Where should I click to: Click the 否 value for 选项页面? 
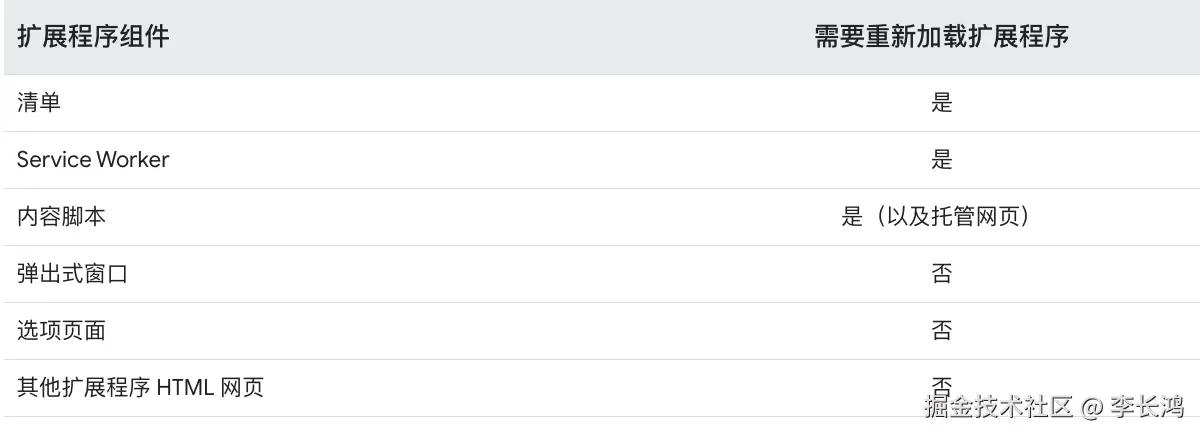941,330
